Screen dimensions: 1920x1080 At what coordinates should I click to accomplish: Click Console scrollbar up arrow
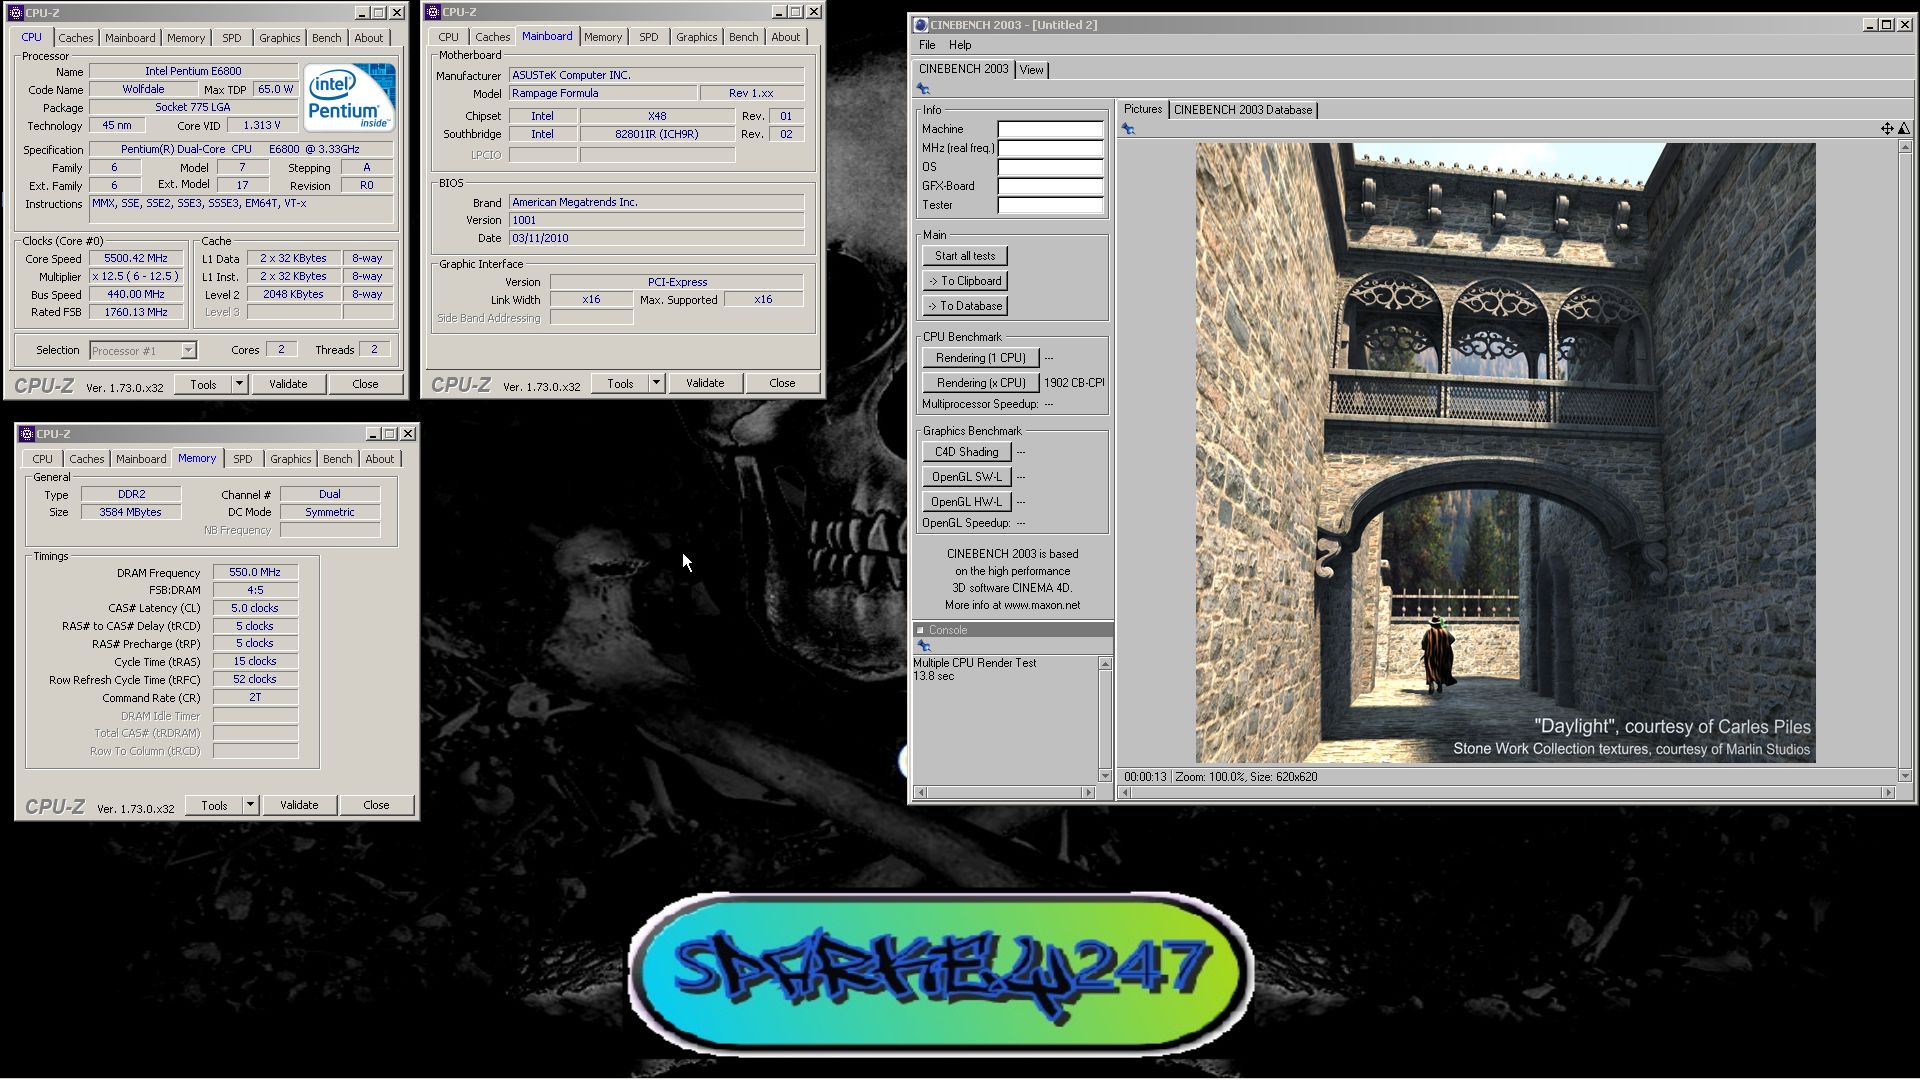pyautogui.click(x=1105, y=664)
